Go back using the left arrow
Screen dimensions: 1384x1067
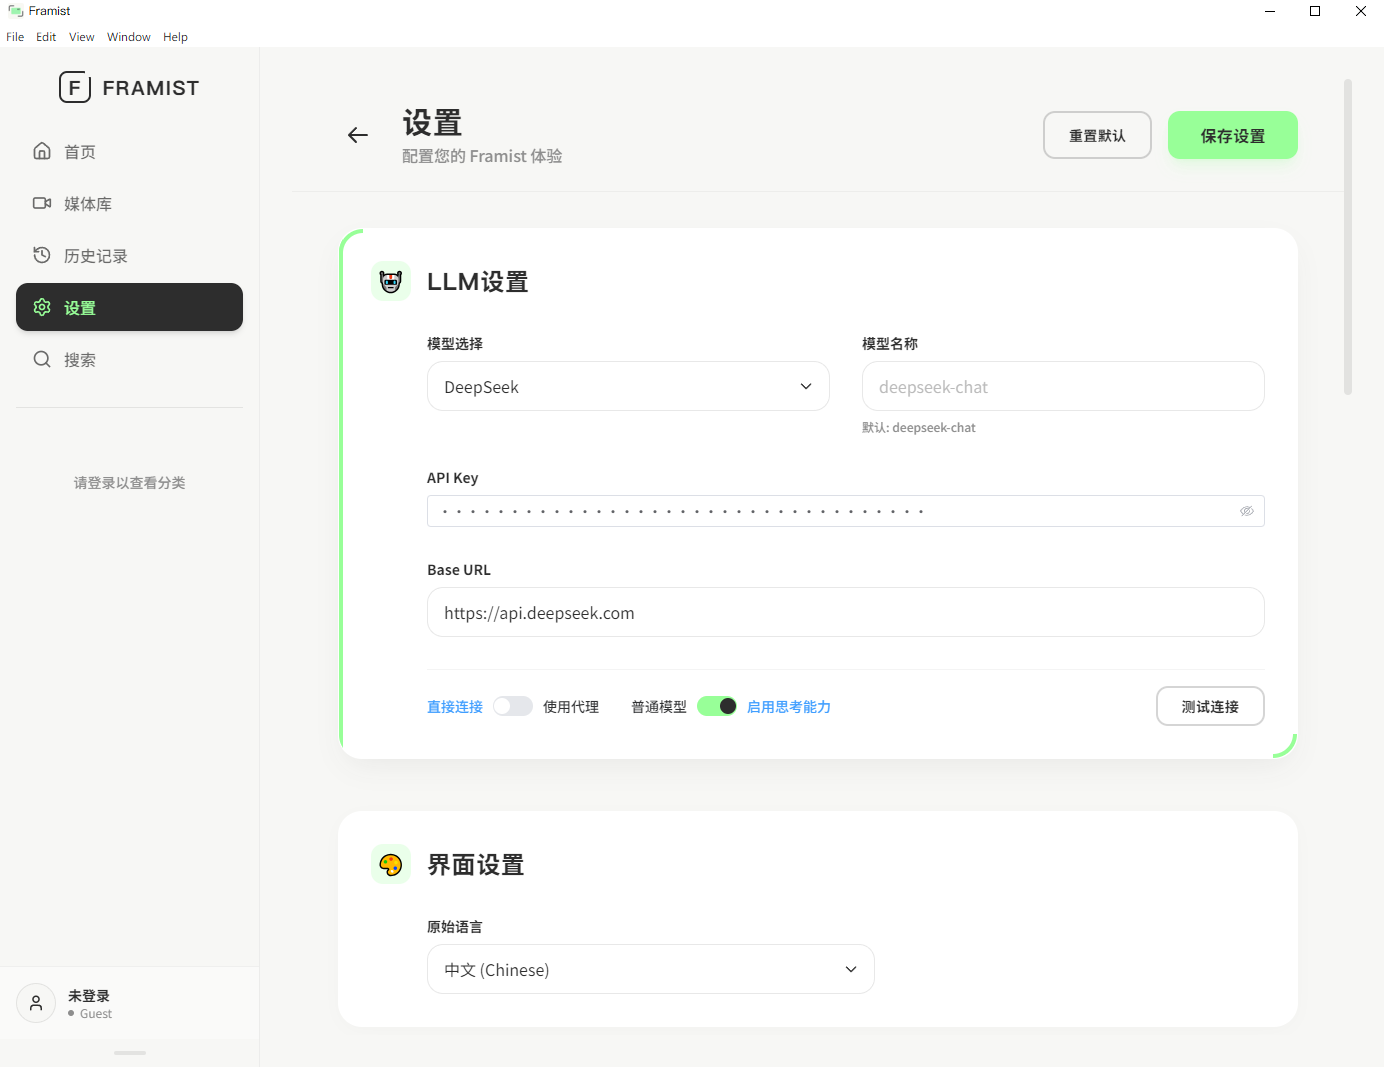358,135
